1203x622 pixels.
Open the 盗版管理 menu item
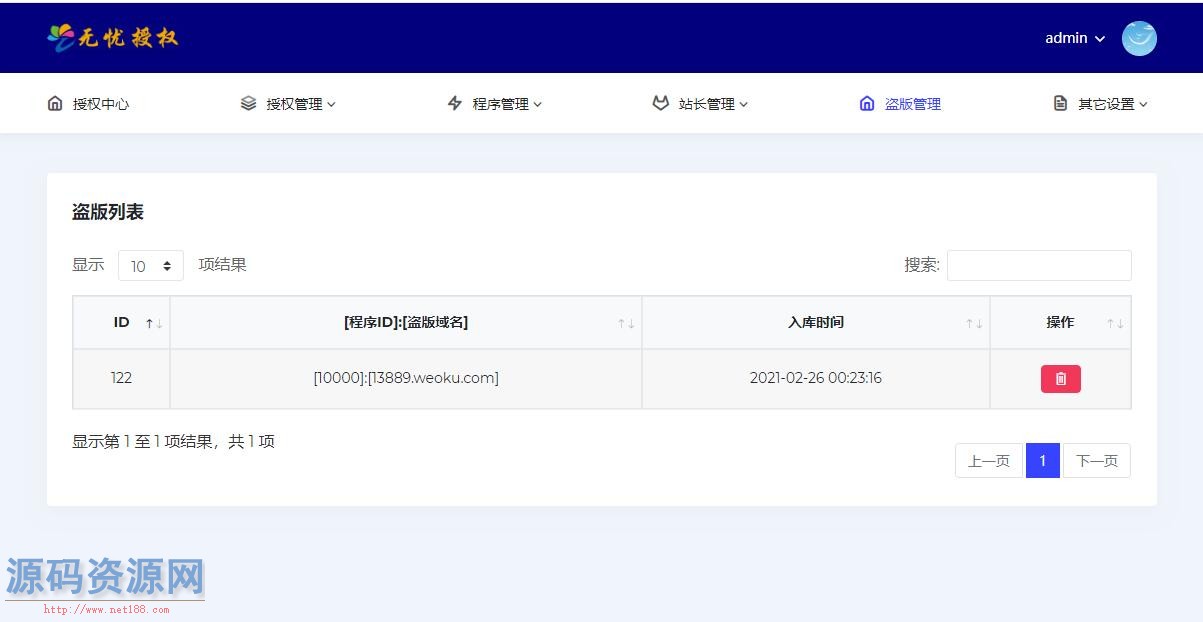pos(900,103)
